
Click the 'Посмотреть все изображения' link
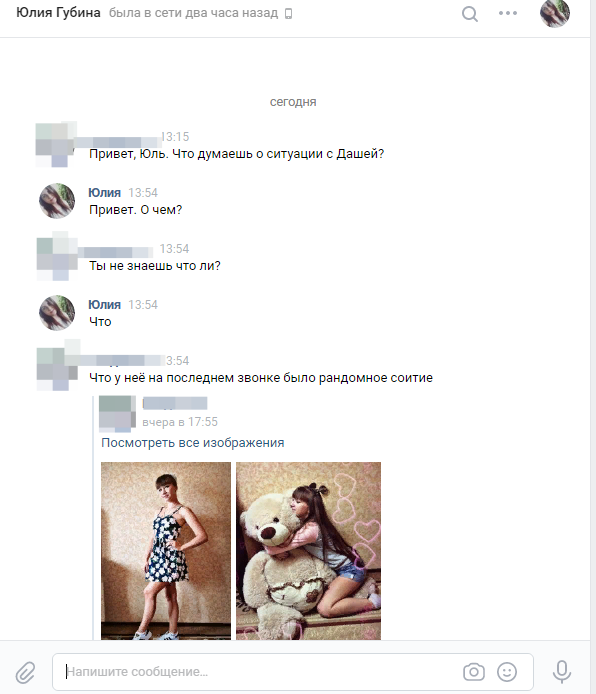click(x=192, y=443)
